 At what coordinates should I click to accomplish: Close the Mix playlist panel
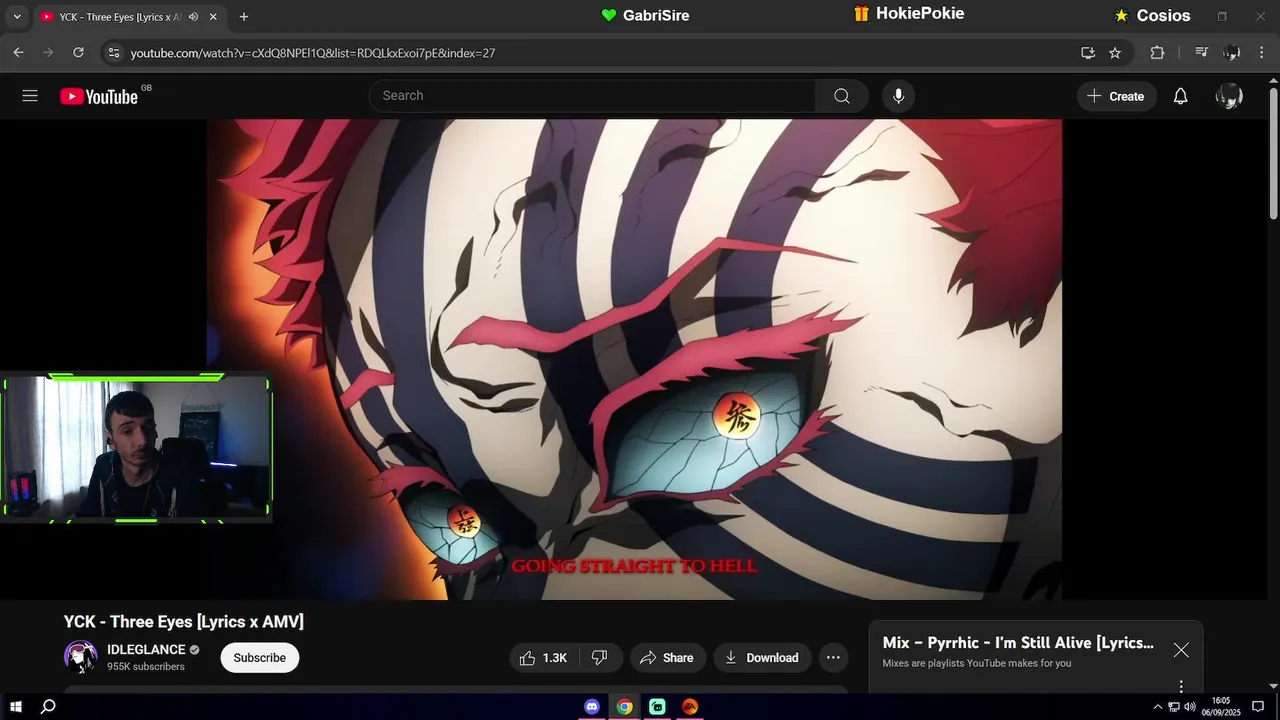click(x=1181, y=650)
